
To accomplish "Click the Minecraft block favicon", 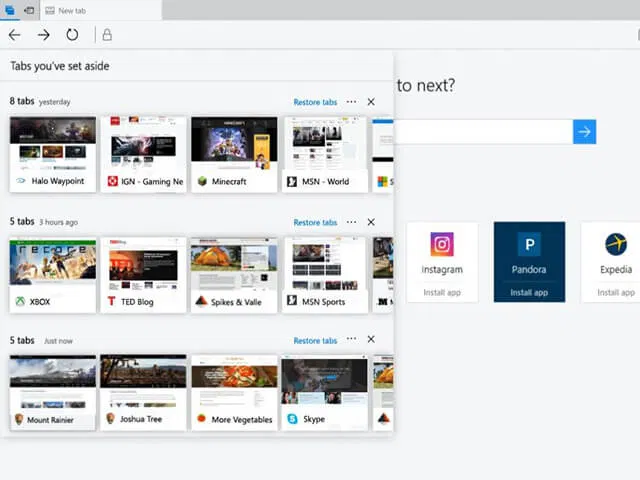I will [x=202, y=181].
